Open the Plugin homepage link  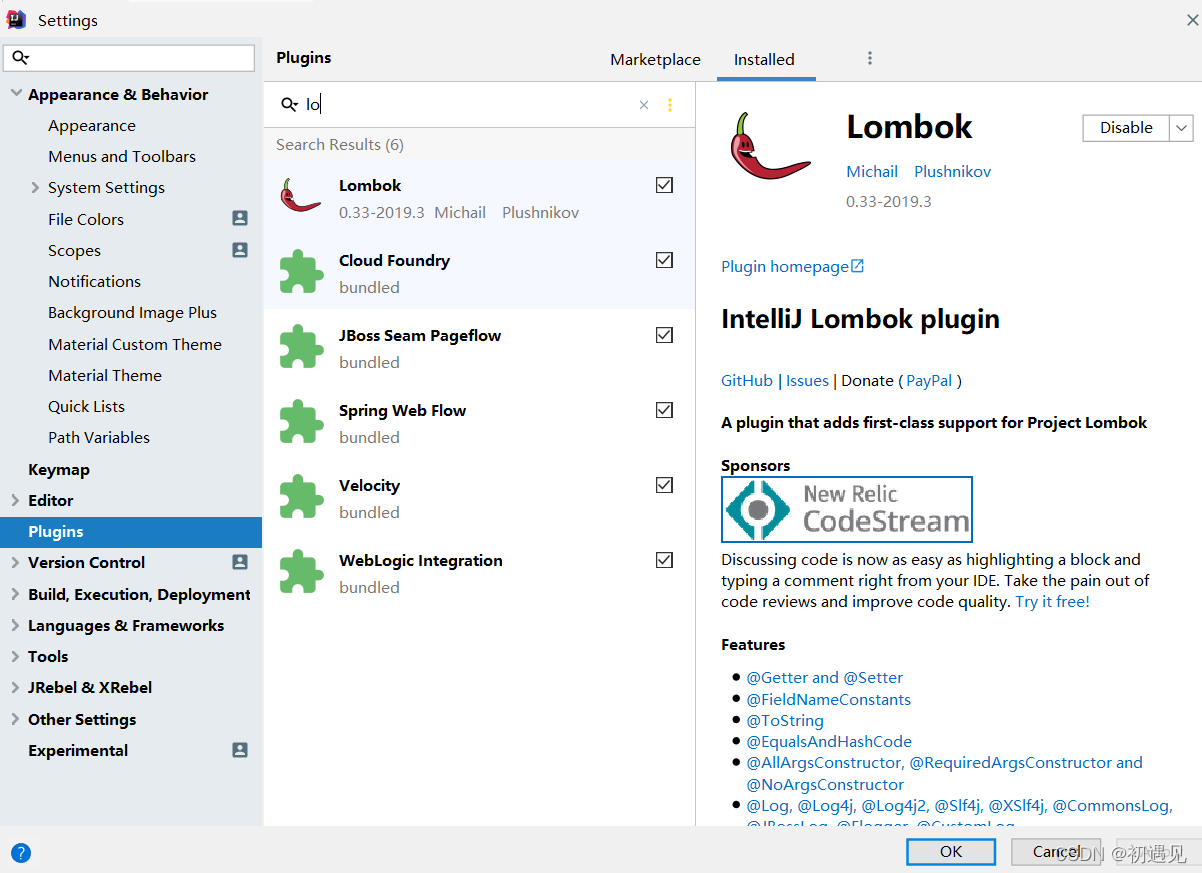pos(792,266)
